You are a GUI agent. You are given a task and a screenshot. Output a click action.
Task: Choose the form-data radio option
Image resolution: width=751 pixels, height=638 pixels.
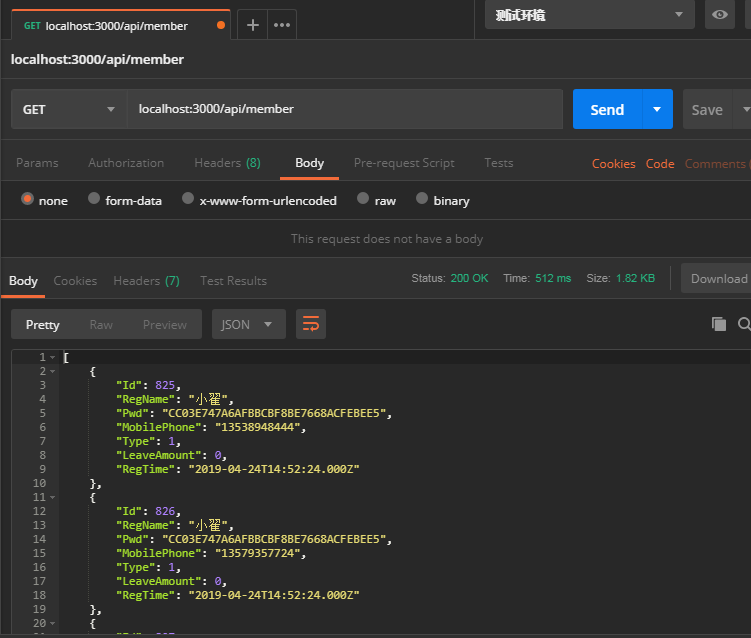coord(94,200)
